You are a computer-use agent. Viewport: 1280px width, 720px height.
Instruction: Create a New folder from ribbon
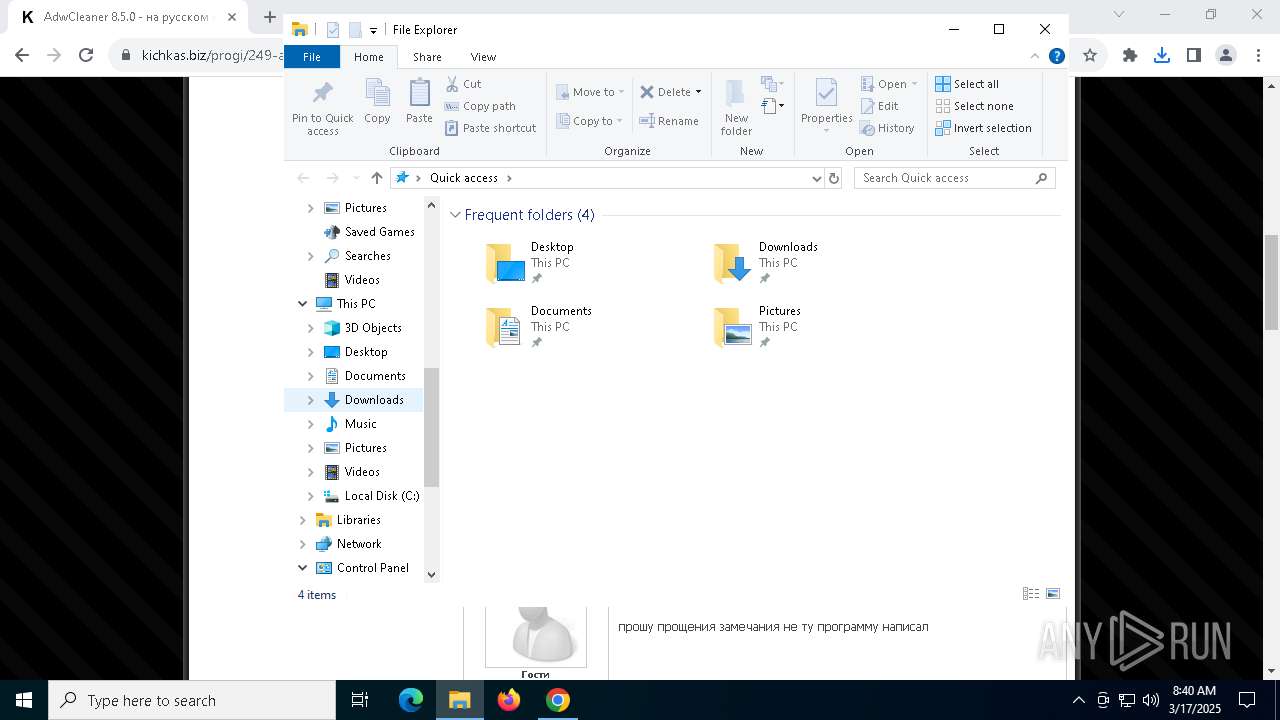[736, 107]
